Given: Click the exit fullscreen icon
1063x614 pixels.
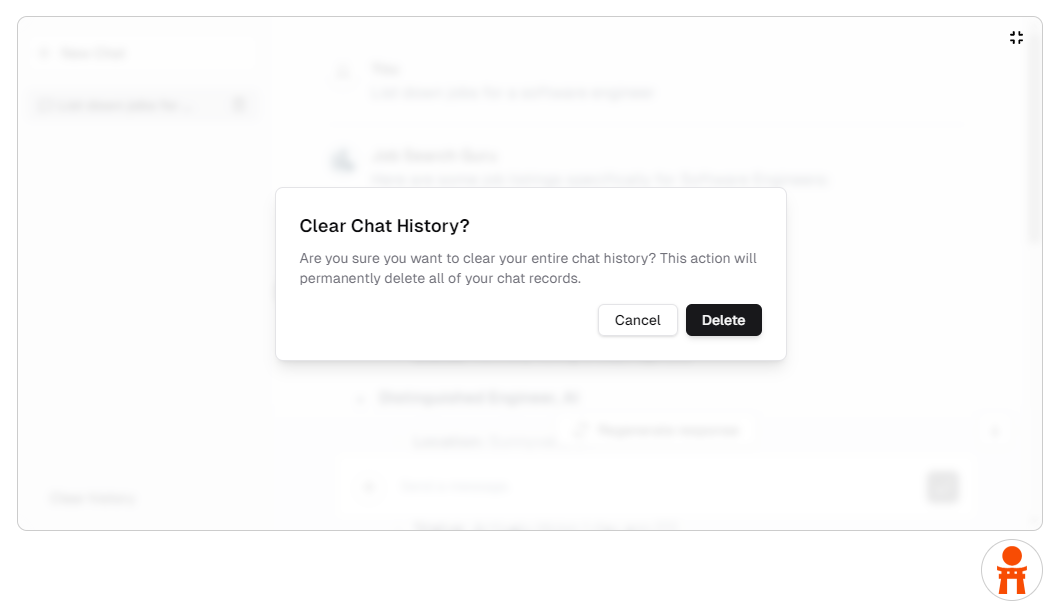Looking at the screenshot, I should [x=1016, y=38].
